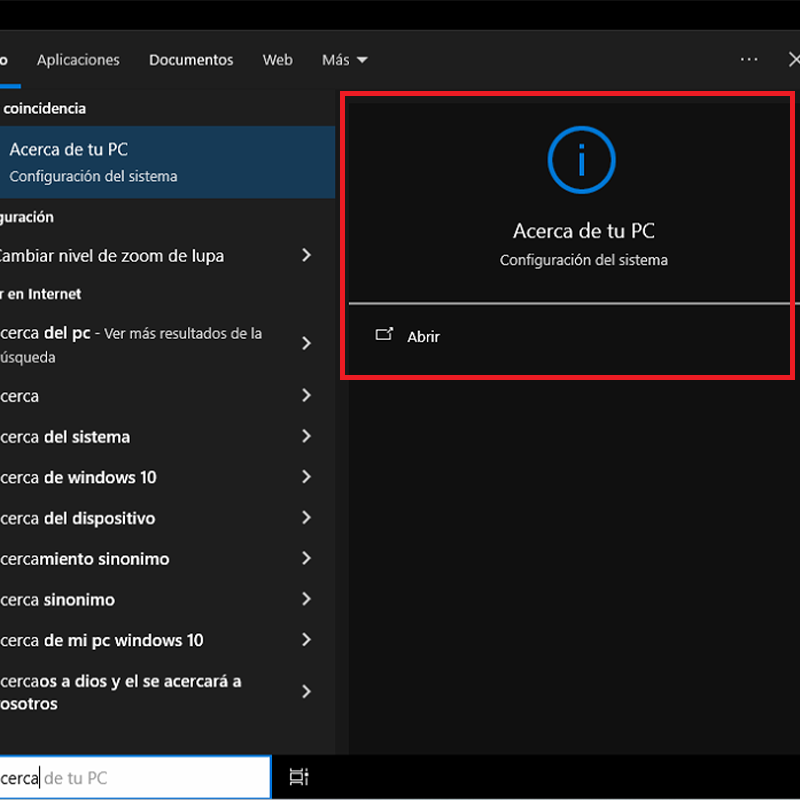Click Configuración del sistema preview subtitle
Screen dimensions: 800x800
(x=584, y=260)
